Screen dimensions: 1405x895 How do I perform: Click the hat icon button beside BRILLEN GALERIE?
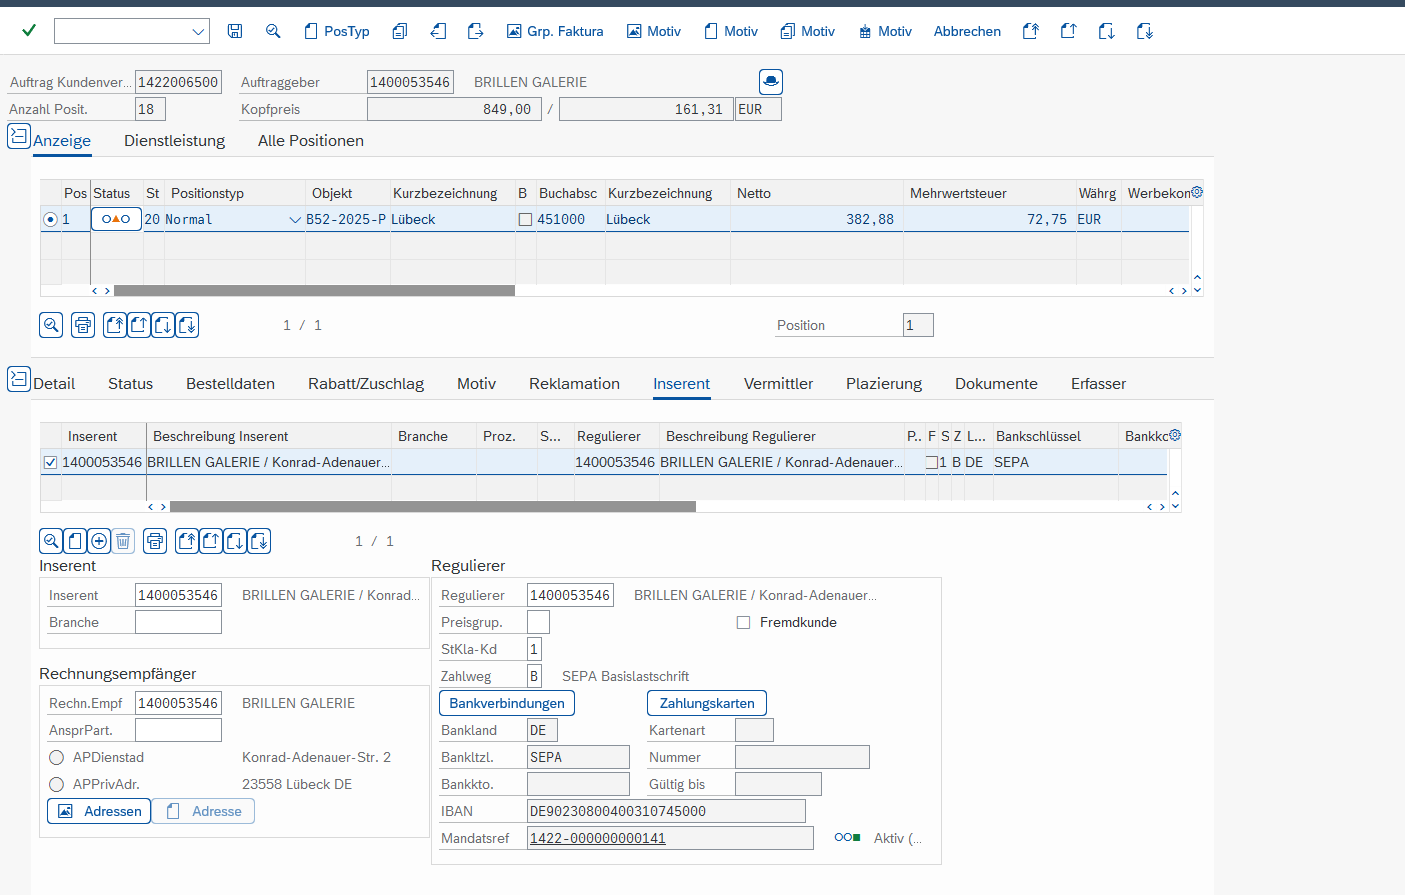pos(771,81)
